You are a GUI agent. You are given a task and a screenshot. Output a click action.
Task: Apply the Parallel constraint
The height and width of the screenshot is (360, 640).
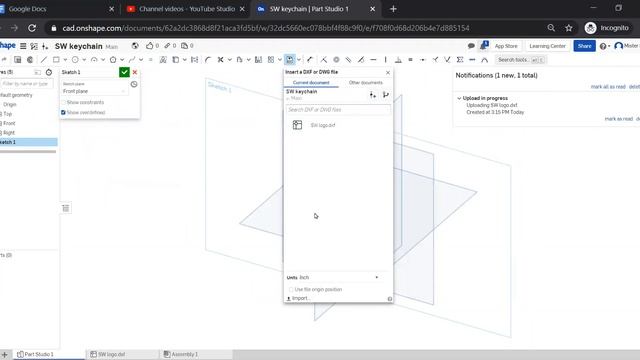click(x=349, y=60)
